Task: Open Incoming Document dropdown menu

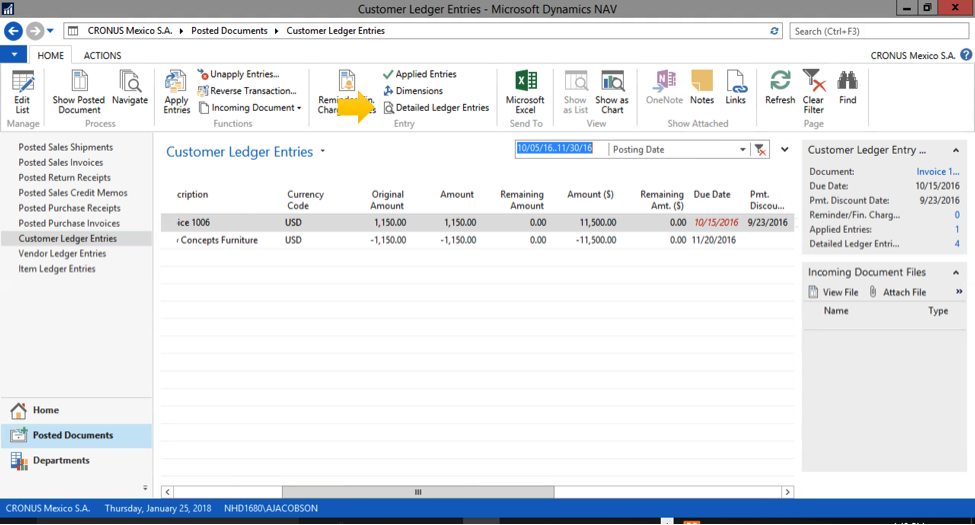Action: tap(250, 108)
